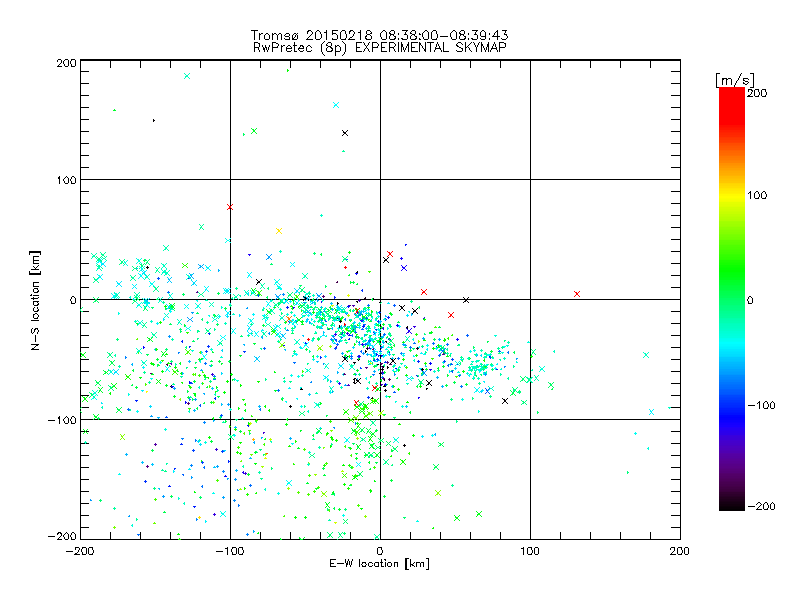This screenshot has height=600, width=800.
Task: Click the colorbar tick label "-200"
Action: click(x=761, y=506)
